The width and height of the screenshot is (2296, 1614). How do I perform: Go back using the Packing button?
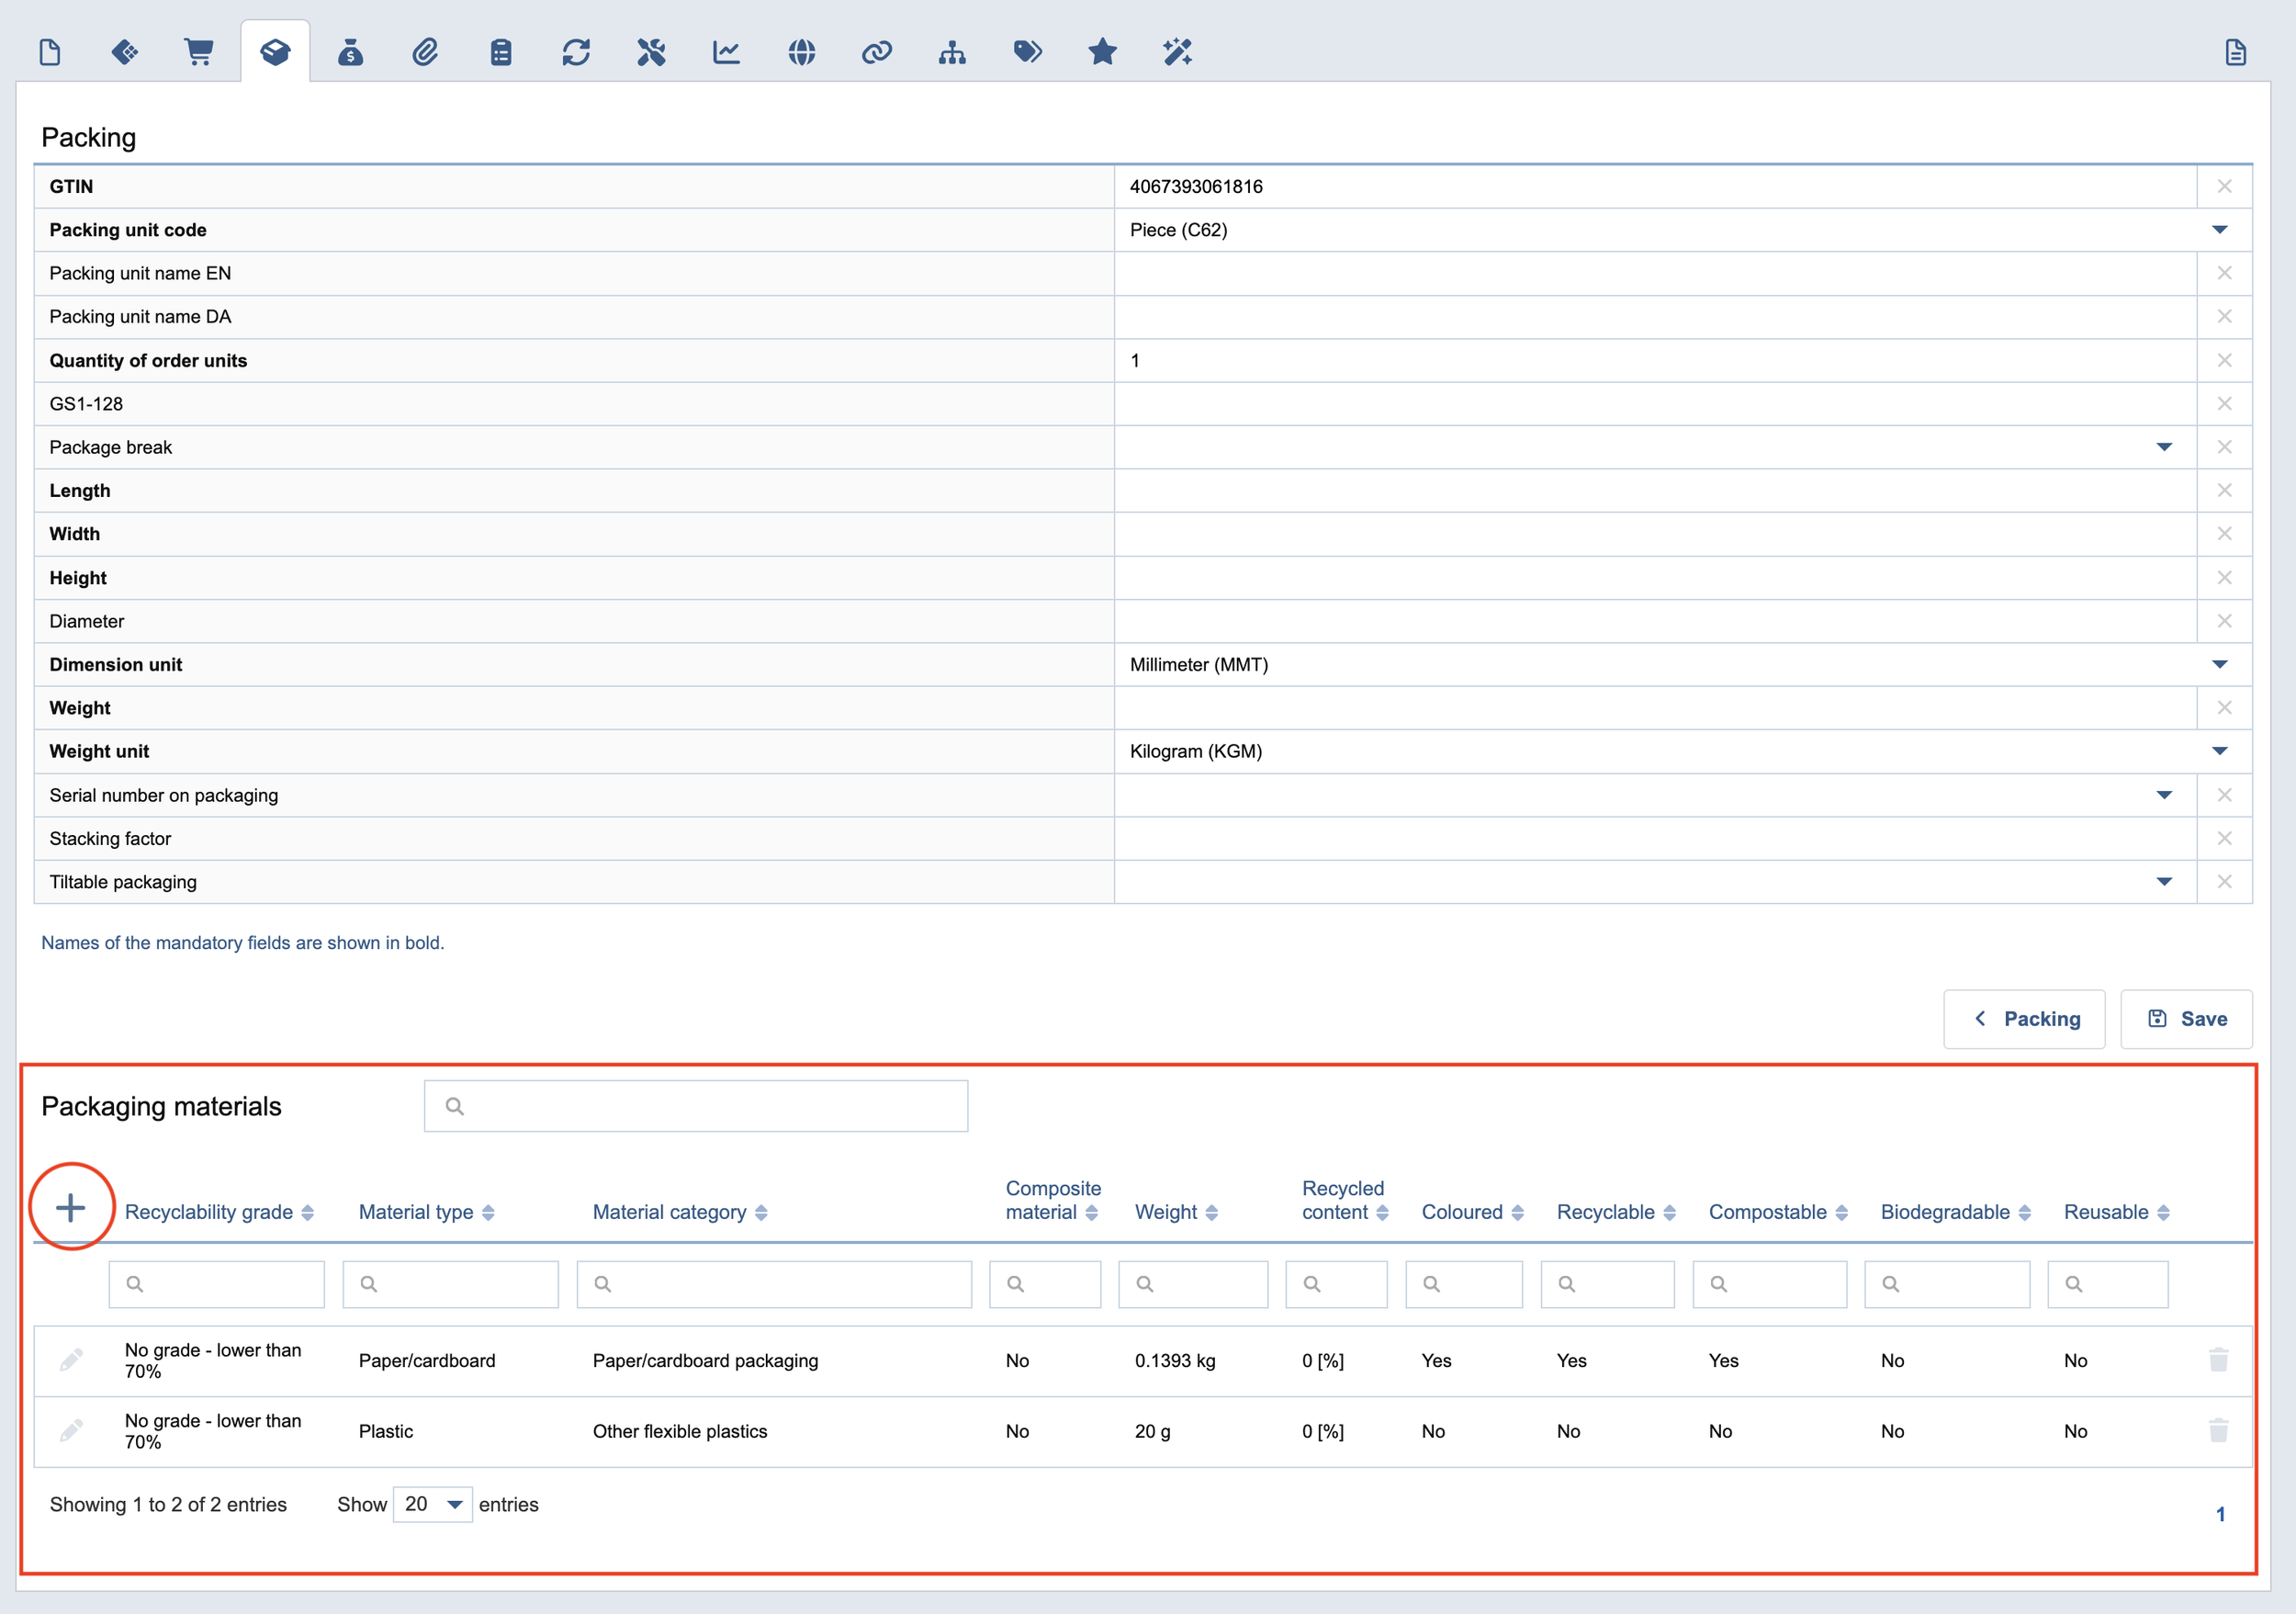click(x=2024, y=1019)
